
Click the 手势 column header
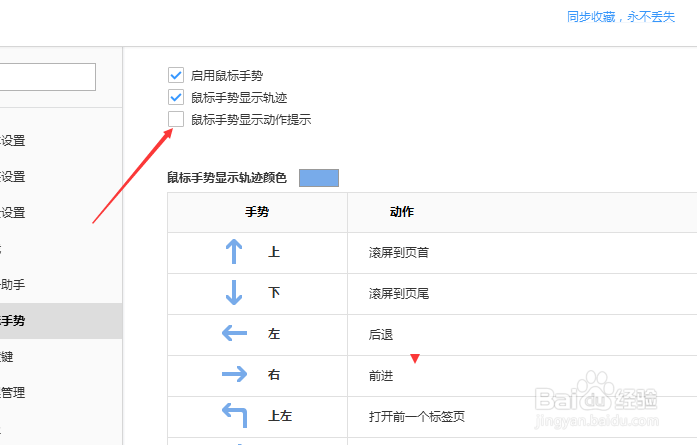pyautogui.click(x=257, y=212)
